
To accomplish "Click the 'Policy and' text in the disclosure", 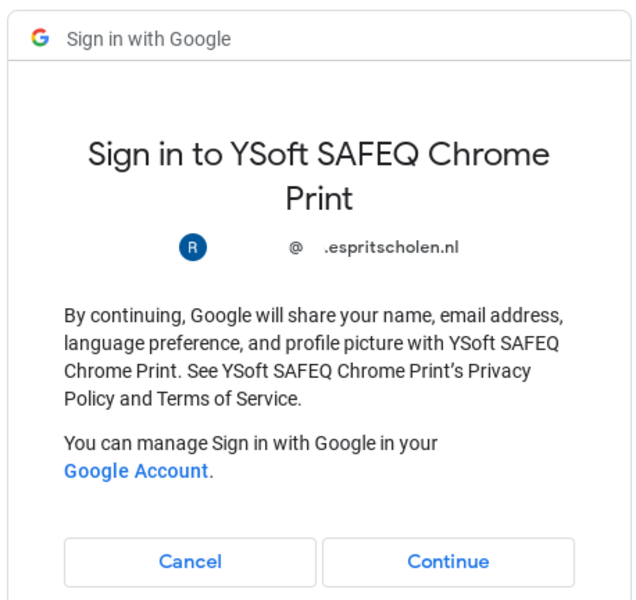I will coord(108,399).
